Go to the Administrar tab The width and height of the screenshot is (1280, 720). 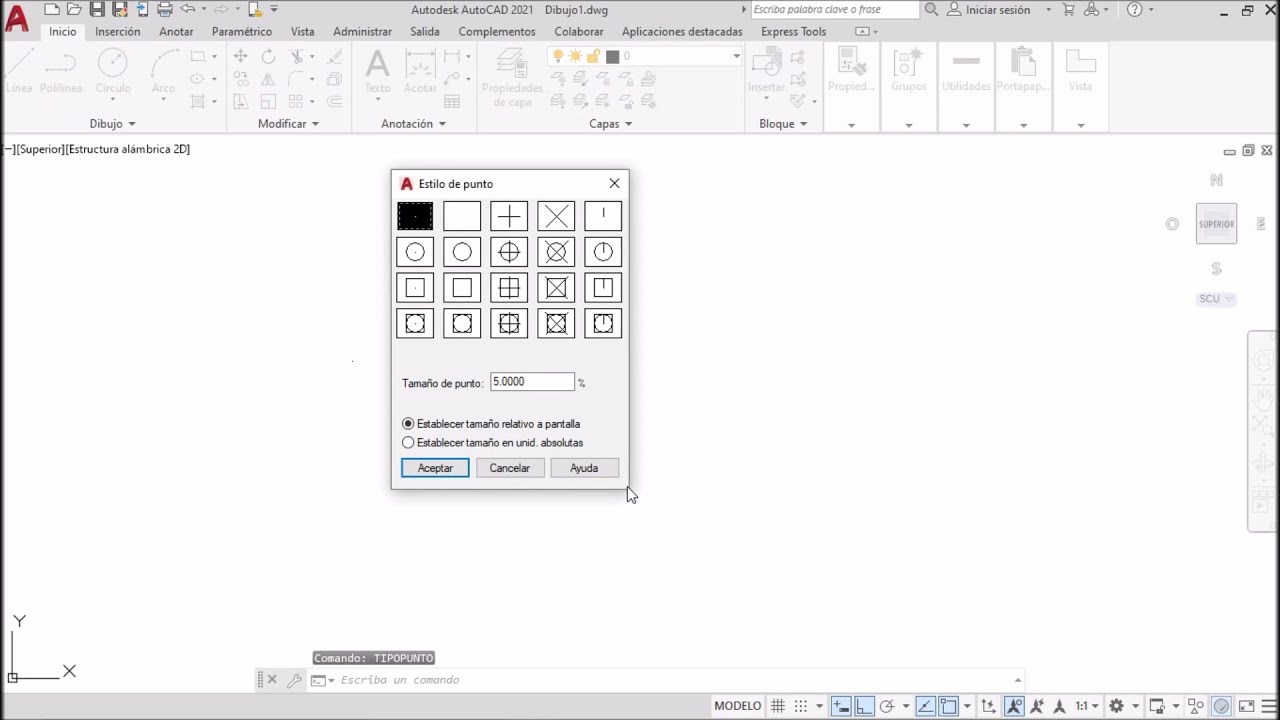pos(363,32)
